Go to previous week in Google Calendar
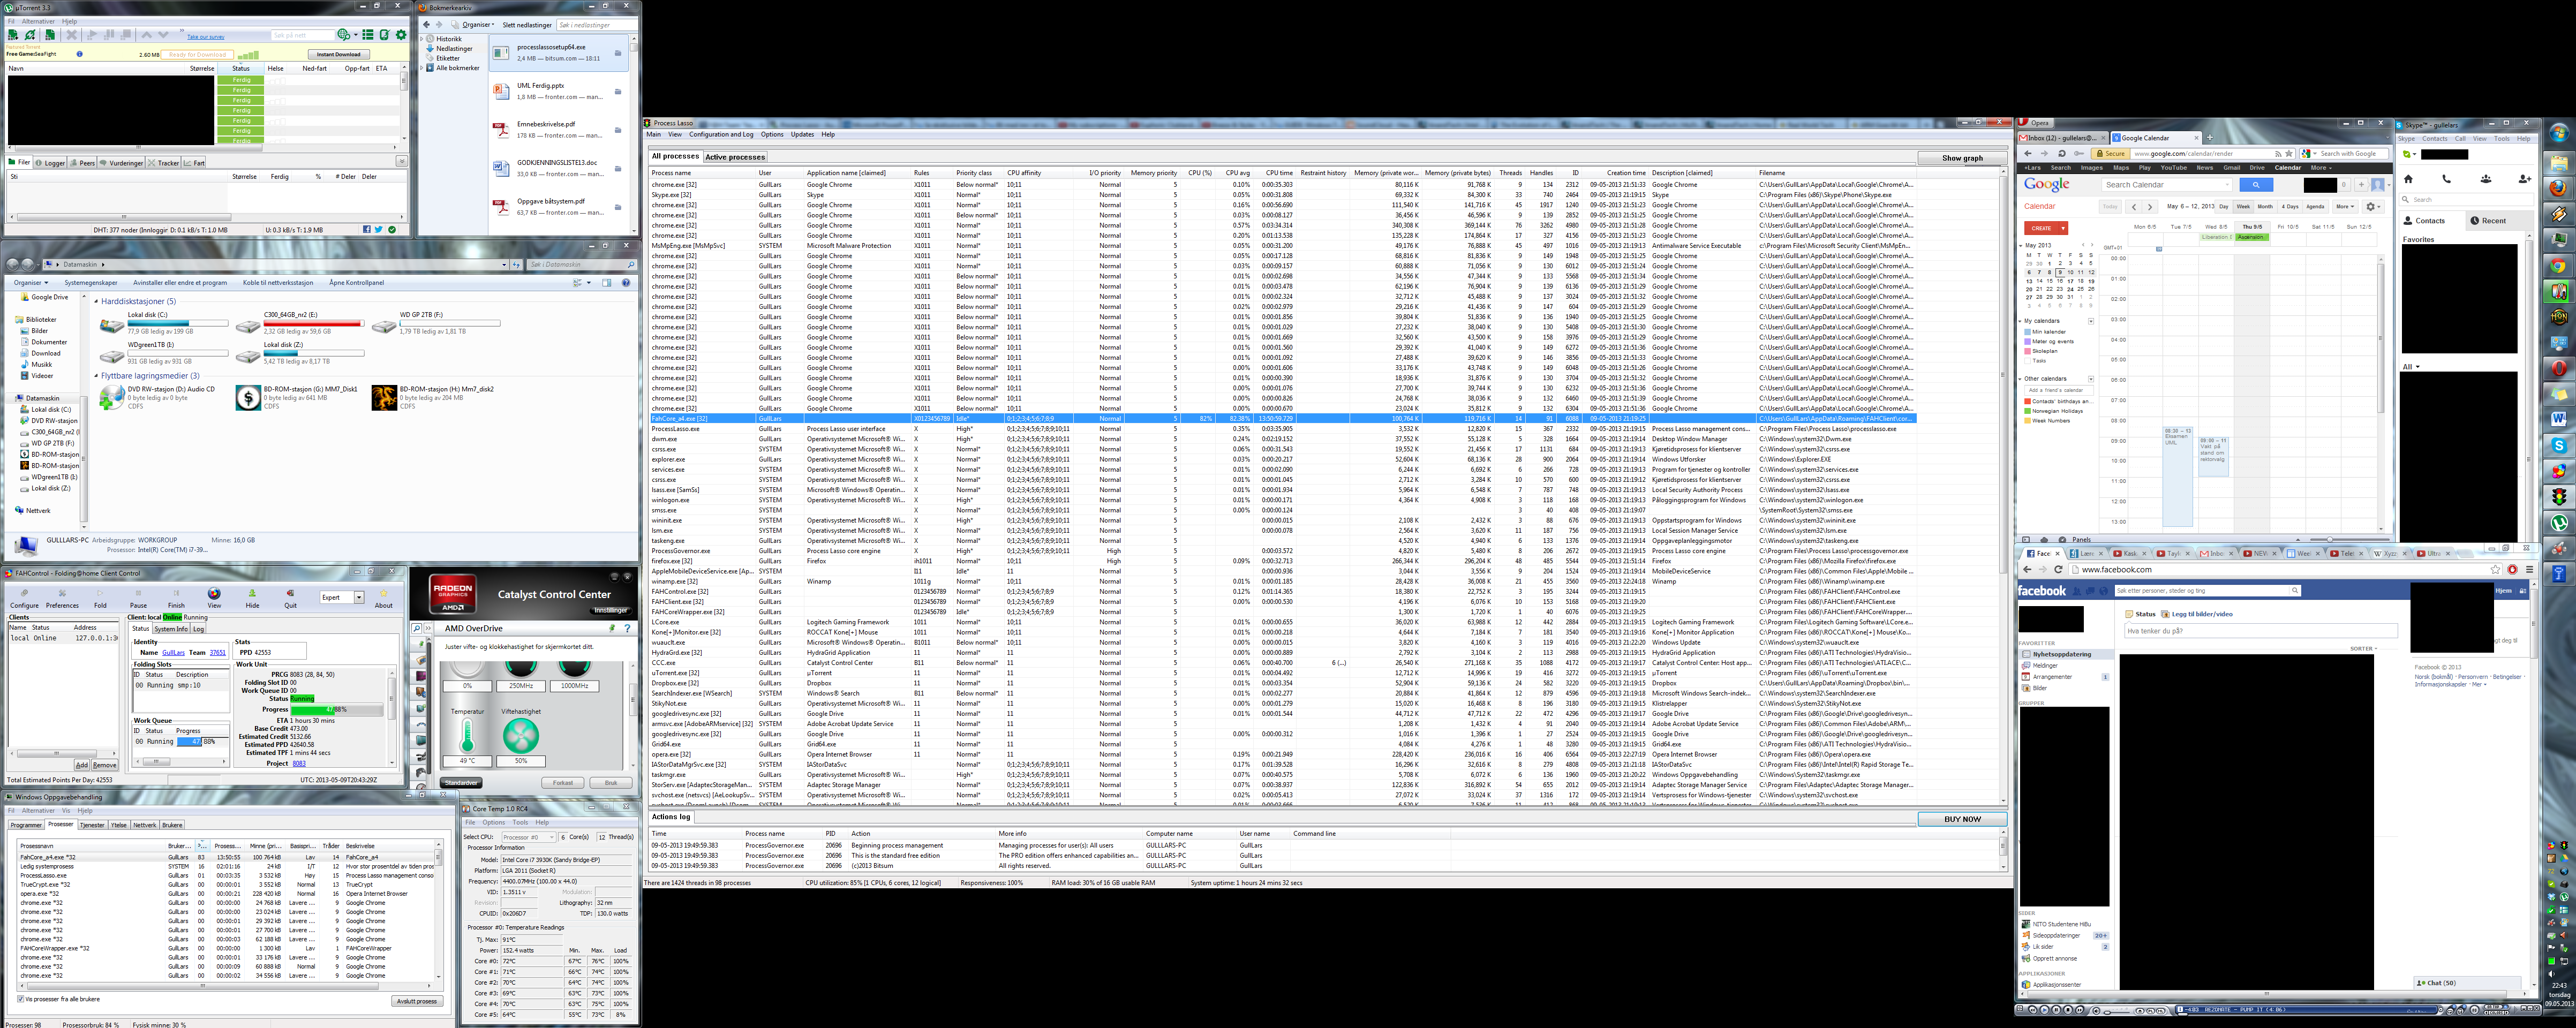Image resolution: width=2576 pixels, height=1028 pixels. pyautogui.click(x=2134, y=207)
